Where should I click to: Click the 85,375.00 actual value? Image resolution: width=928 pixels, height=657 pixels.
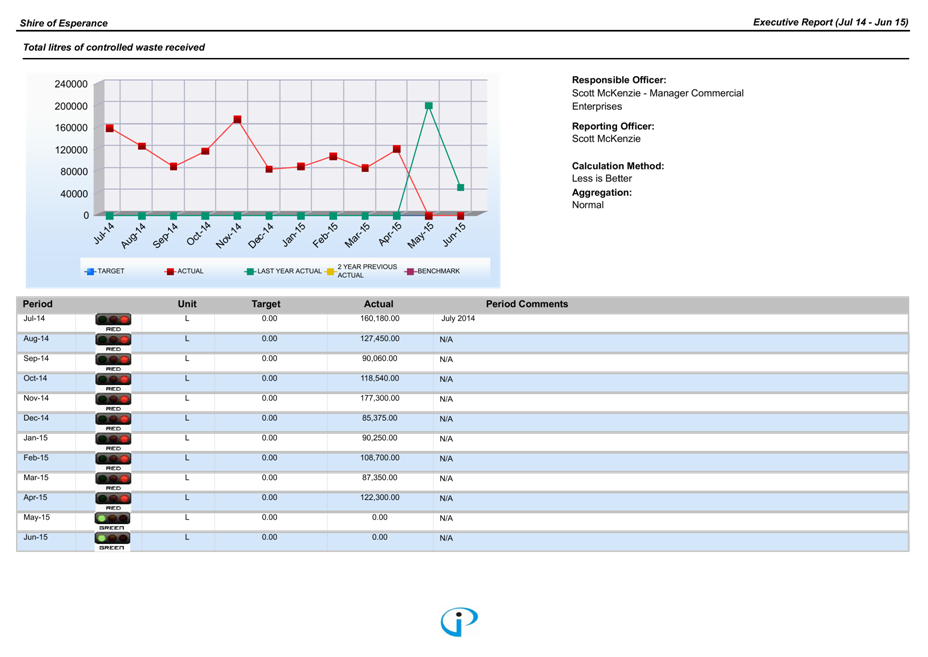coord(379,418)
